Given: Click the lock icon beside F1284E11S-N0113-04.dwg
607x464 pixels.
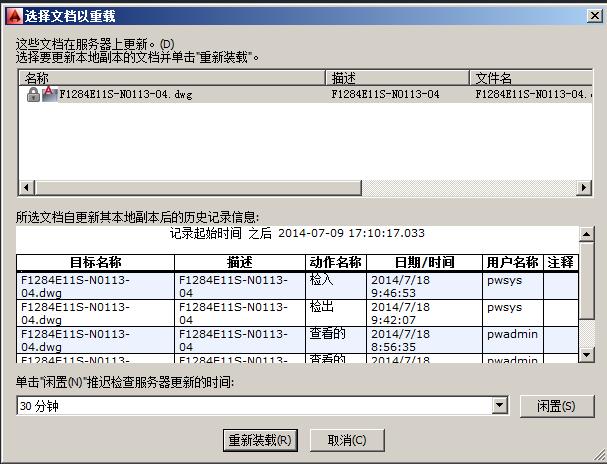Looking at the screenshot, I should click(33, 94).
